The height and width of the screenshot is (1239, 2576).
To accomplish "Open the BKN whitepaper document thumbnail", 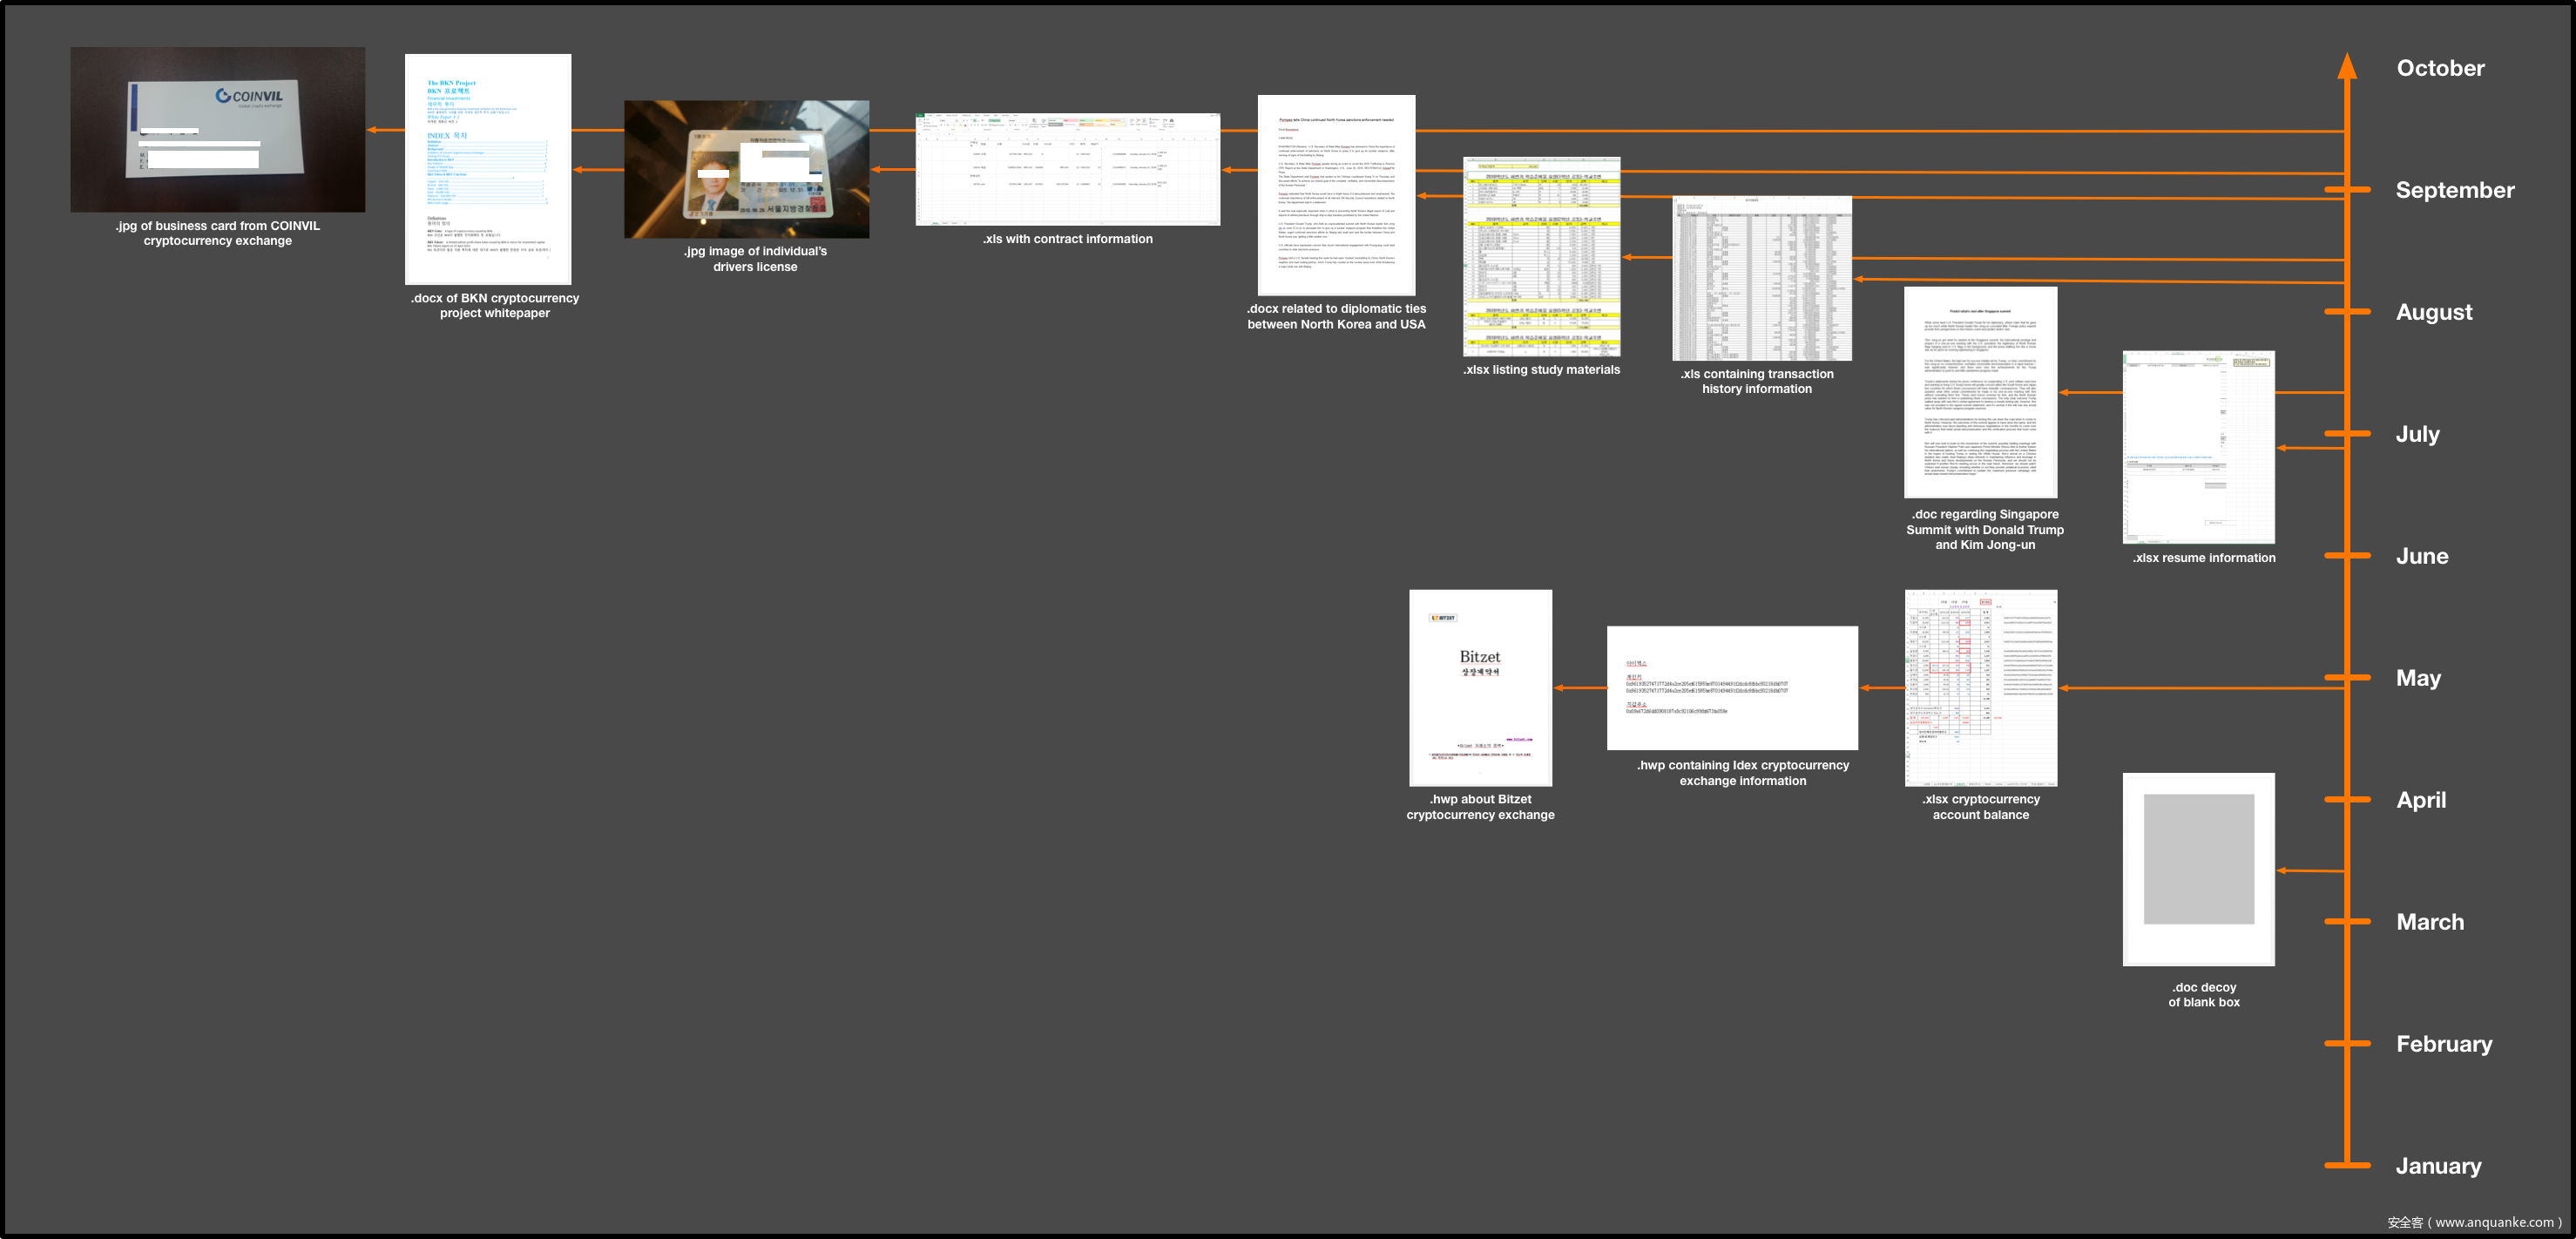I will tap(488, 169).
